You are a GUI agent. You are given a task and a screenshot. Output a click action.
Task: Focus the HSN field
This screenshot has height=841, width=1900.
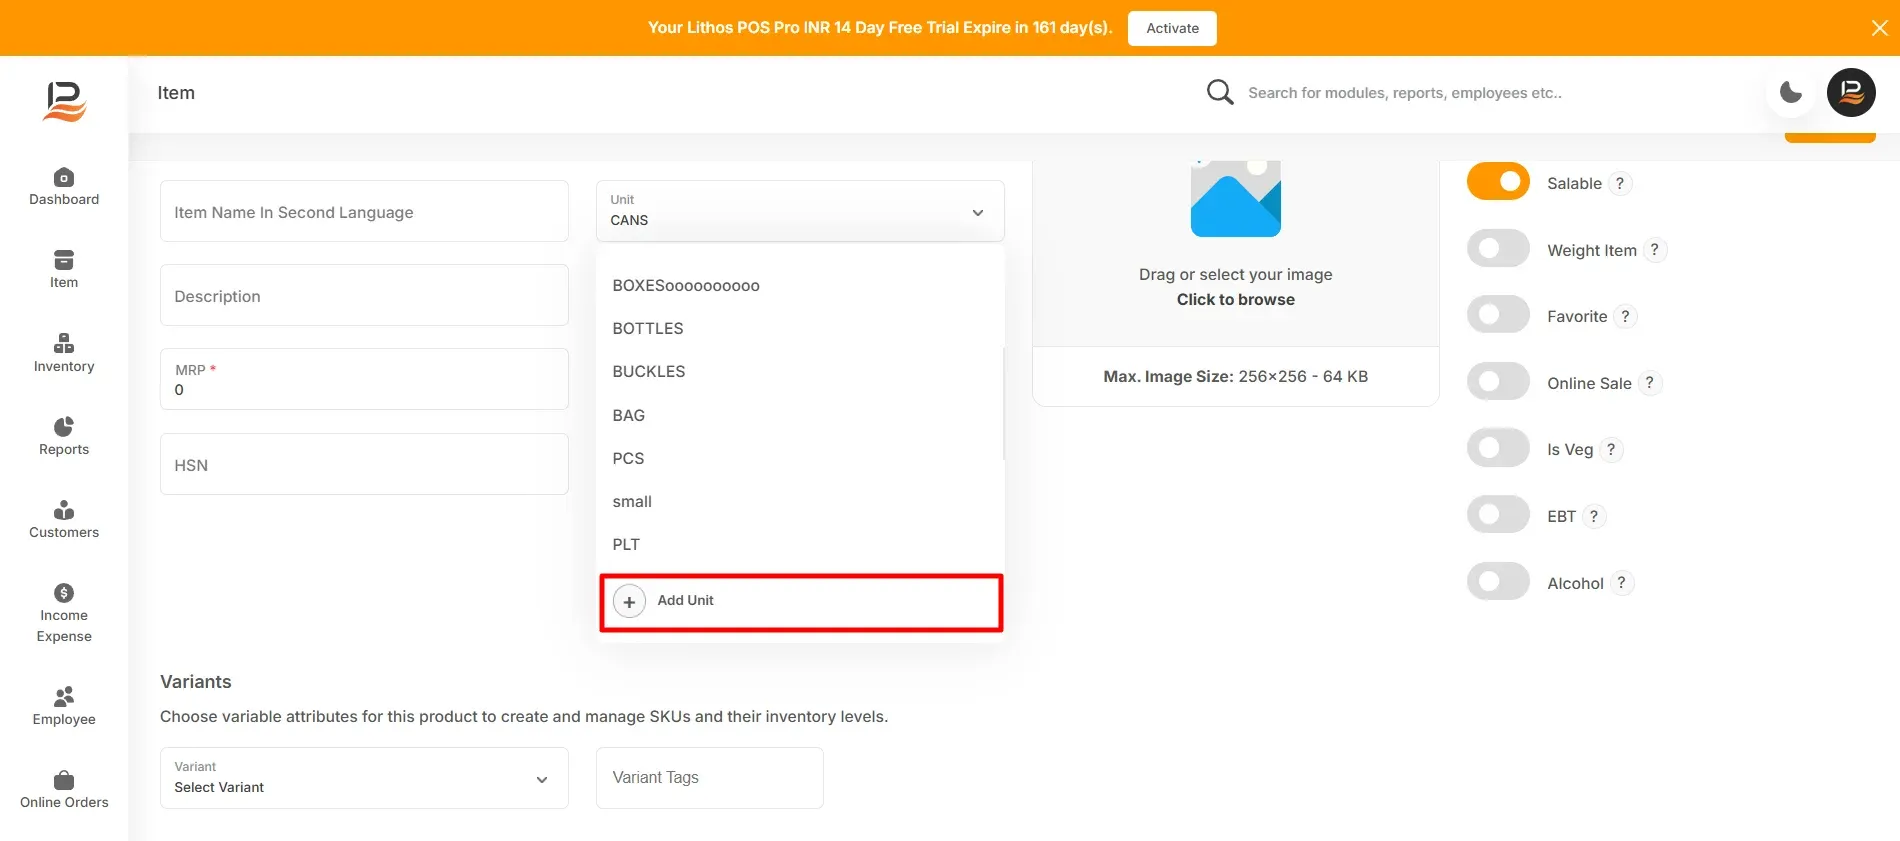tap(364, 464)
